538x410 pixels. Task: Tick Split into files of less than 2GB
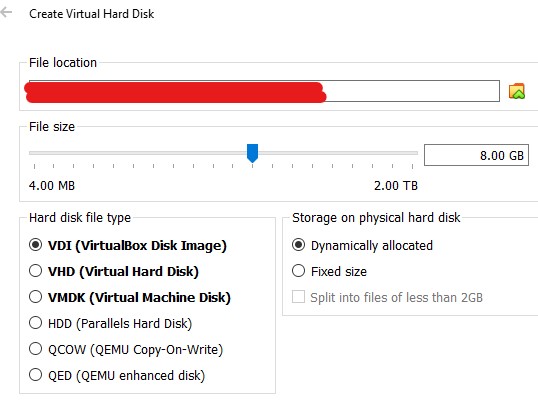[x=298, y=297]
